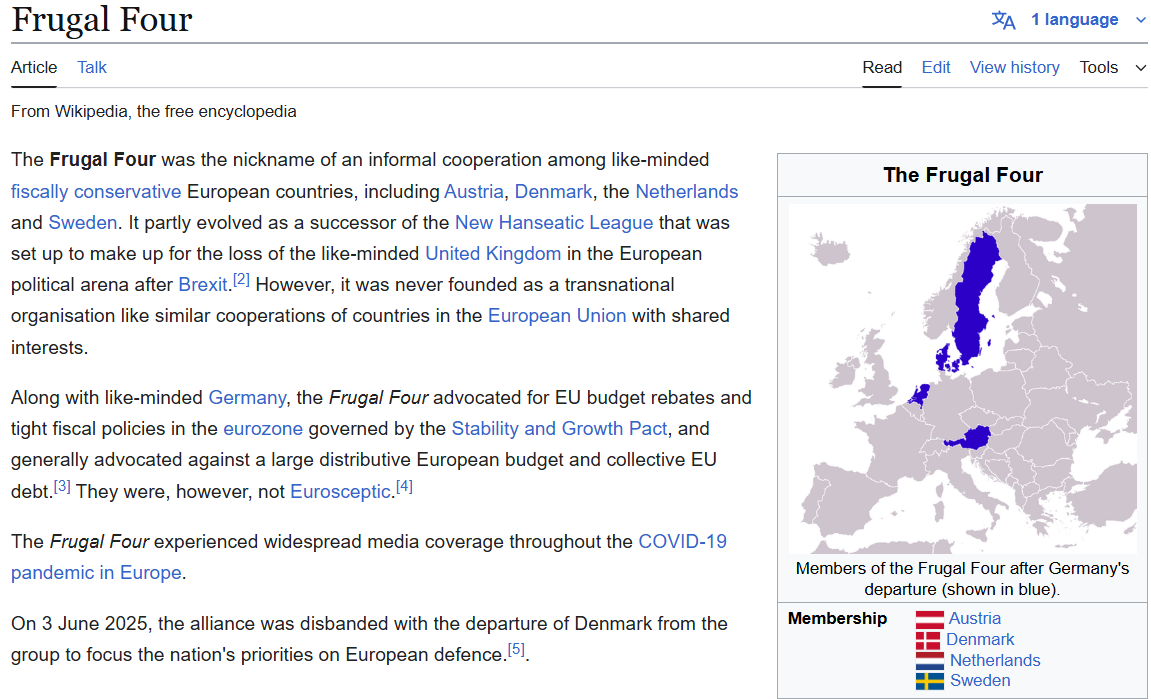Follow the Brexit link
The height and width of the screenshot is (699, 1151).
pos(203,285)
